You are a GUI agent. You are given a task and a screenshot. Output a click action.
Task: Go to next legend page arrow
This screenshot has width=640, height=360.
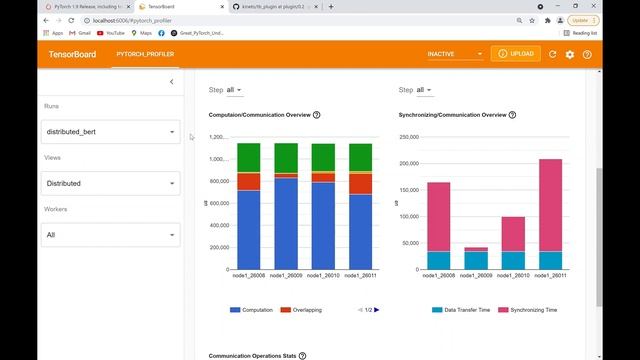point(377,310)
